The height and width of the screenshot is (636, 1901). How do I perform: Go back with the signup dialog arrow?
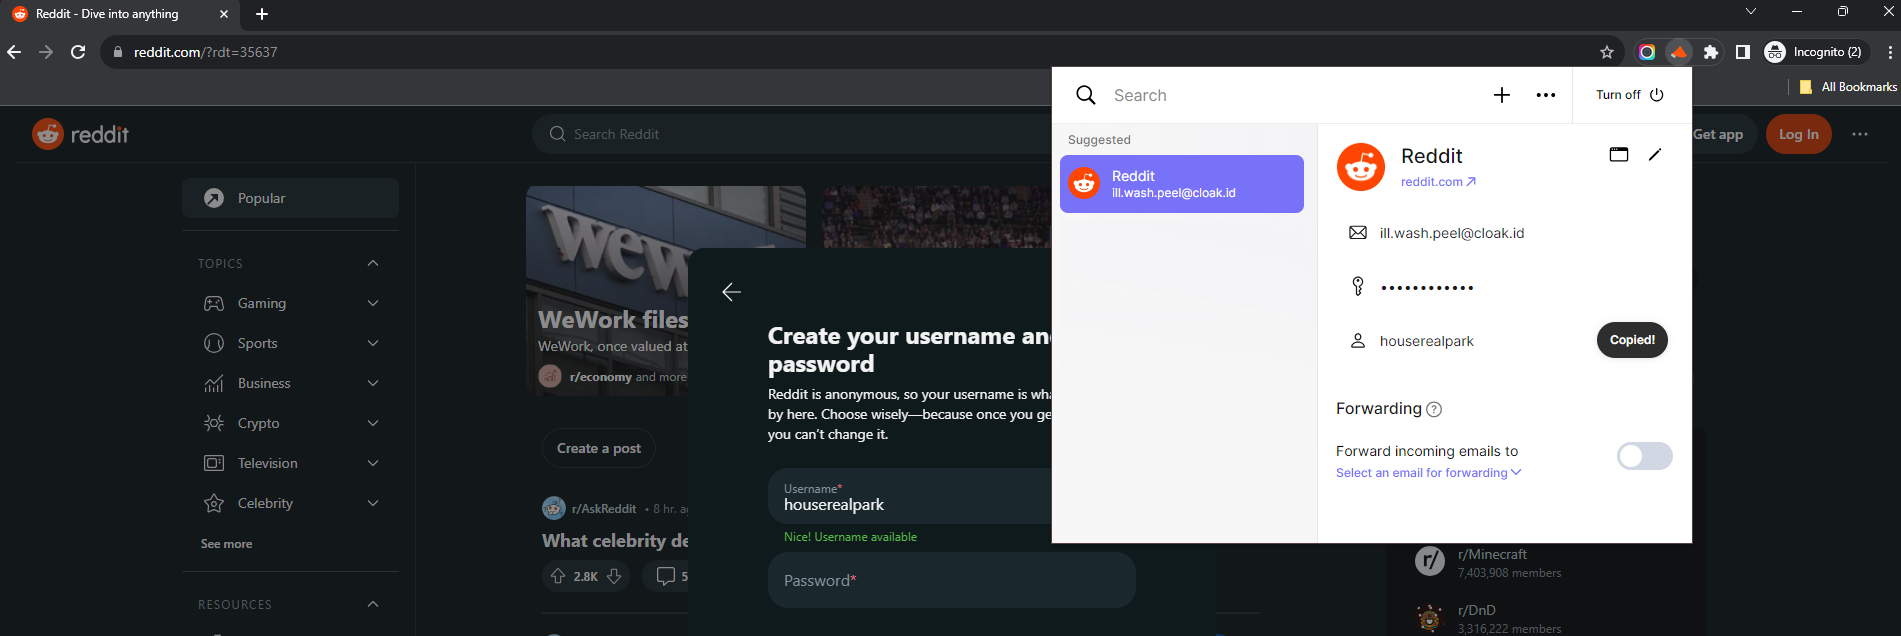(x=731, y=292)
